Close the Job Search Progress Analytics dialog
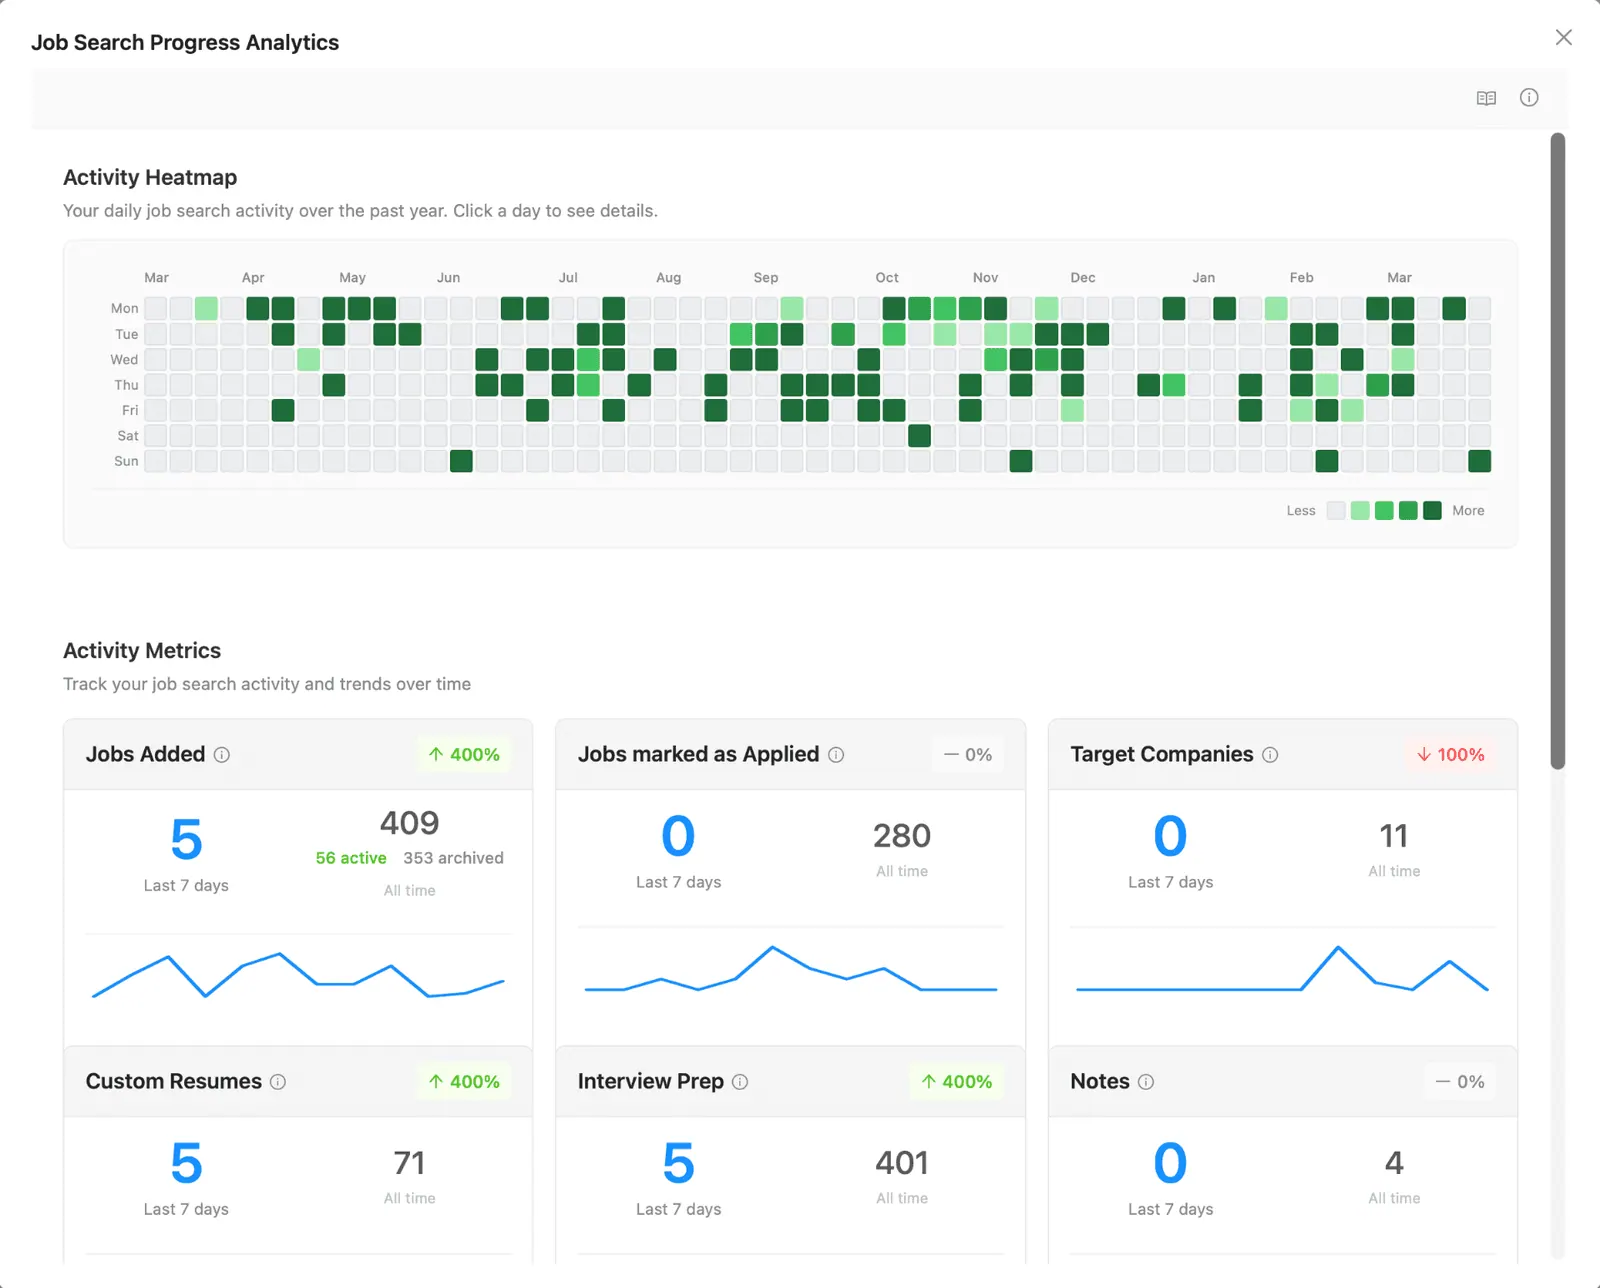This screenshot has width=1600, height=1288. 1564,37
